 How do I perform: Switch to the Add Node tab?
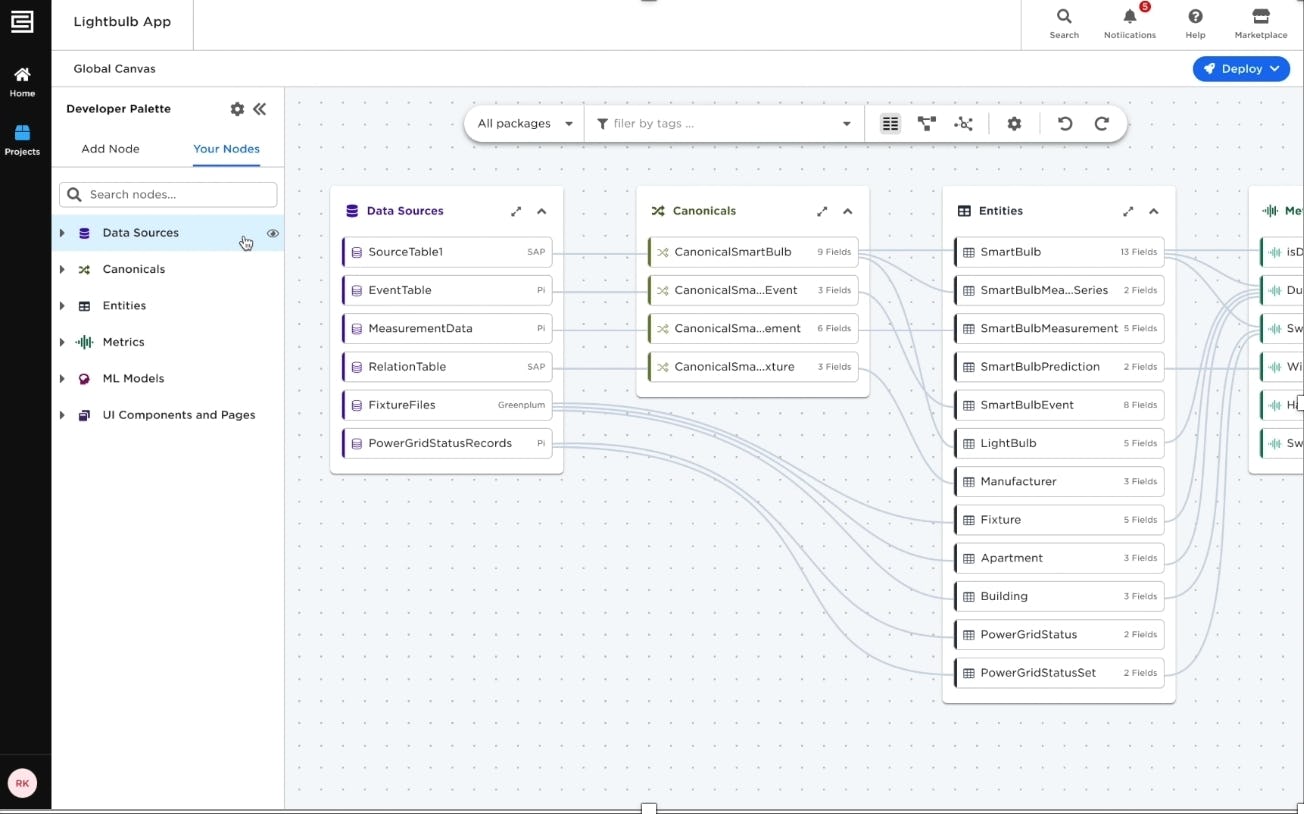coord(110,148)
